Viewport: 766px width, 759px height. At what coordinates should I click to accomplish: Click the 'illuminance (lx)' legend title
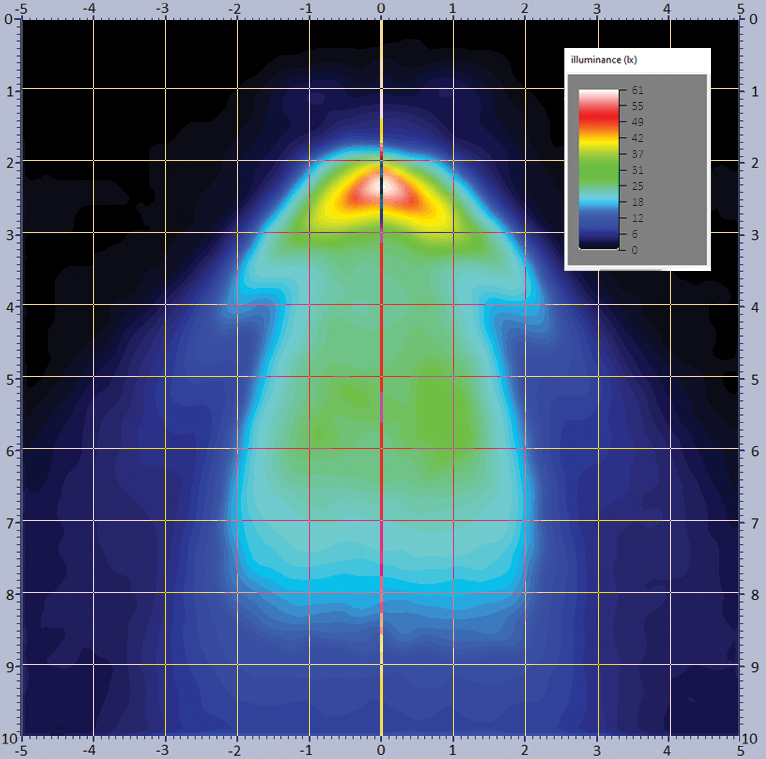(x=603, y=60)
